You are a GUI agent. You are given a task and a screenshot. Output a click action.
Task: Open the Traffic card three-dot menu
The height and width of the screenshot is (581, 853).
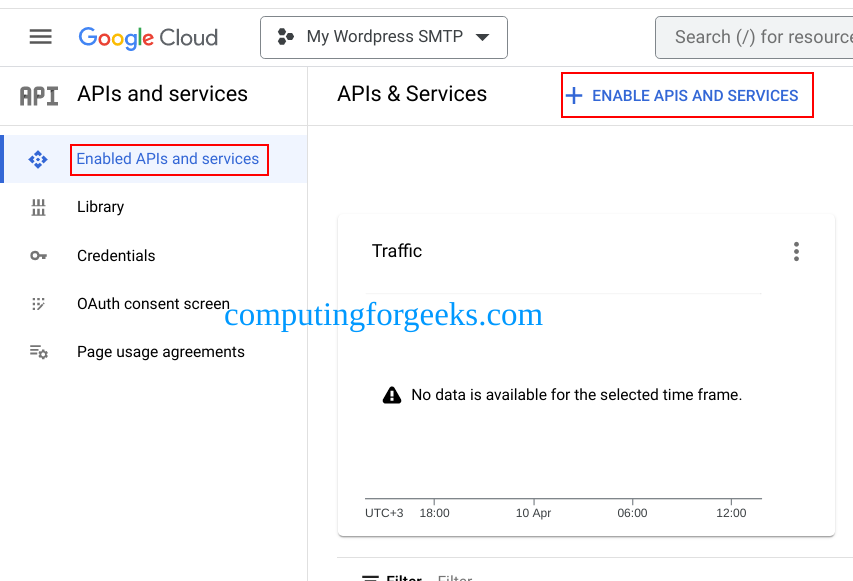[796, 251]
